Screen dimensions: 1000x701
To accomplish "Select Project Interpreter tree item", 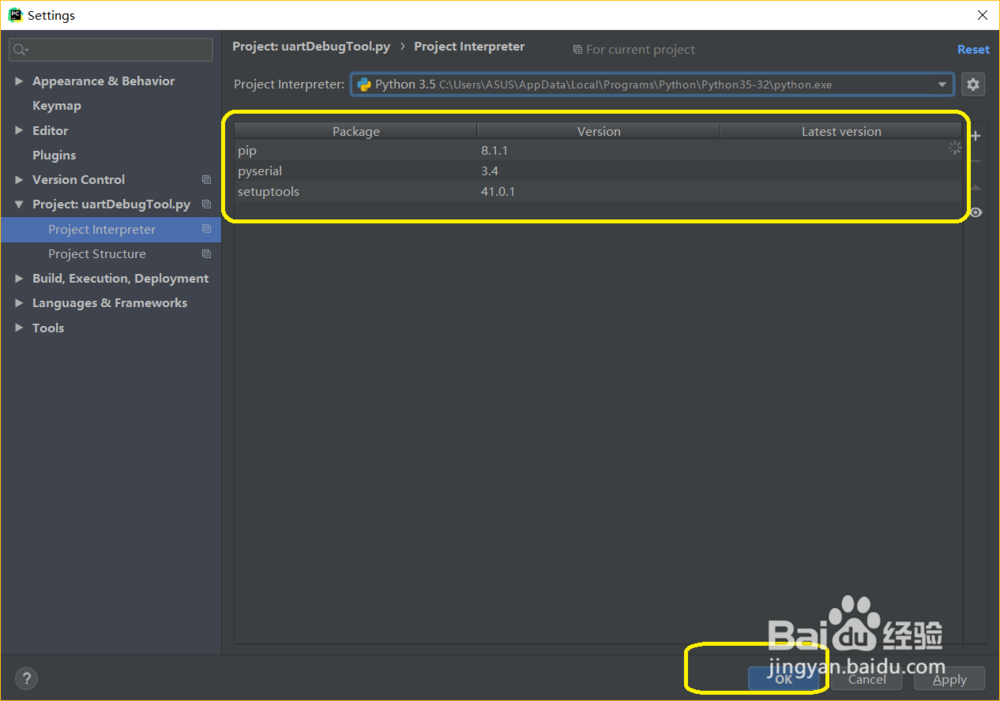I will point(111,229).
